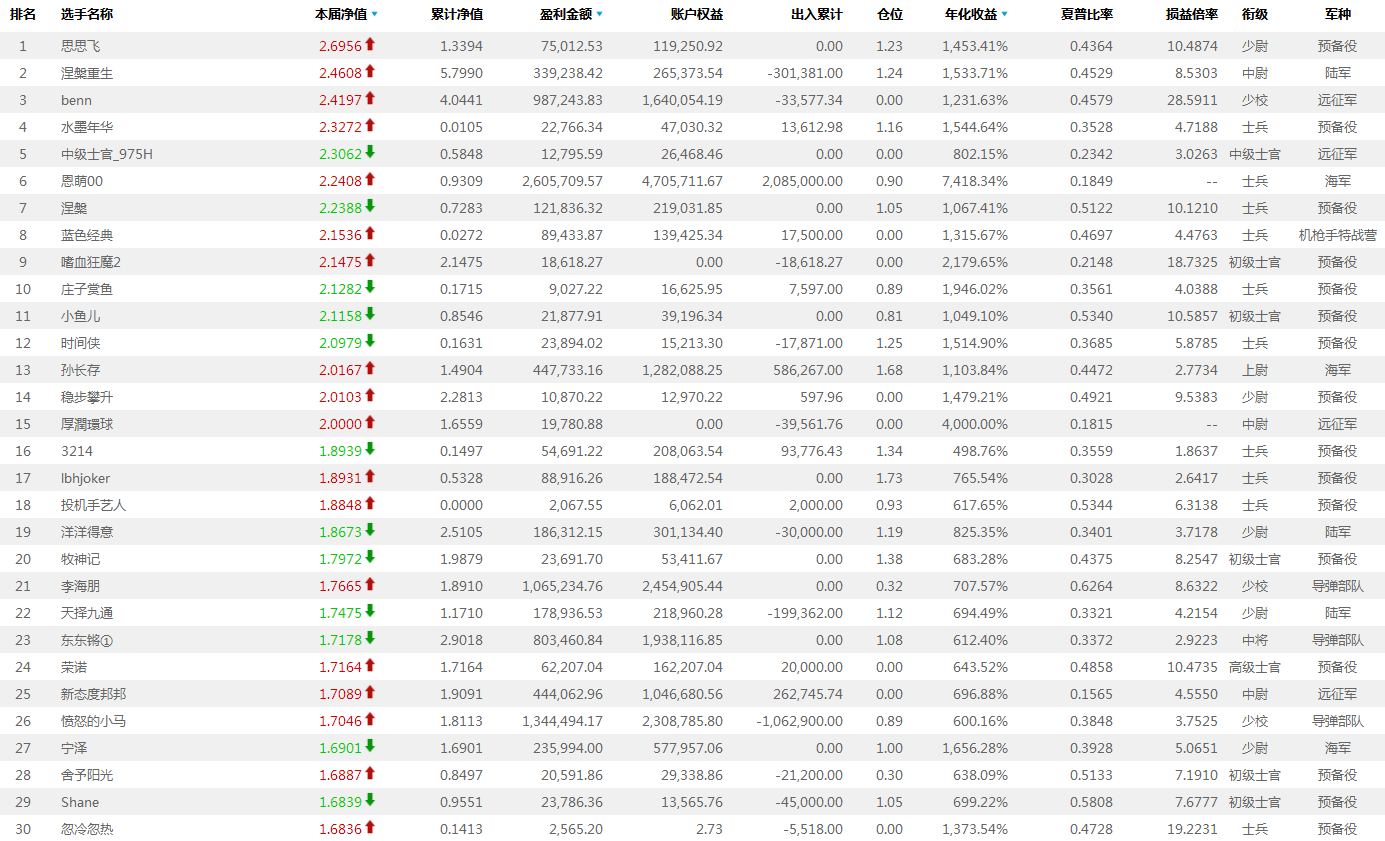
Task: Click the 出入累计 column header
Action: click(817, 14)
